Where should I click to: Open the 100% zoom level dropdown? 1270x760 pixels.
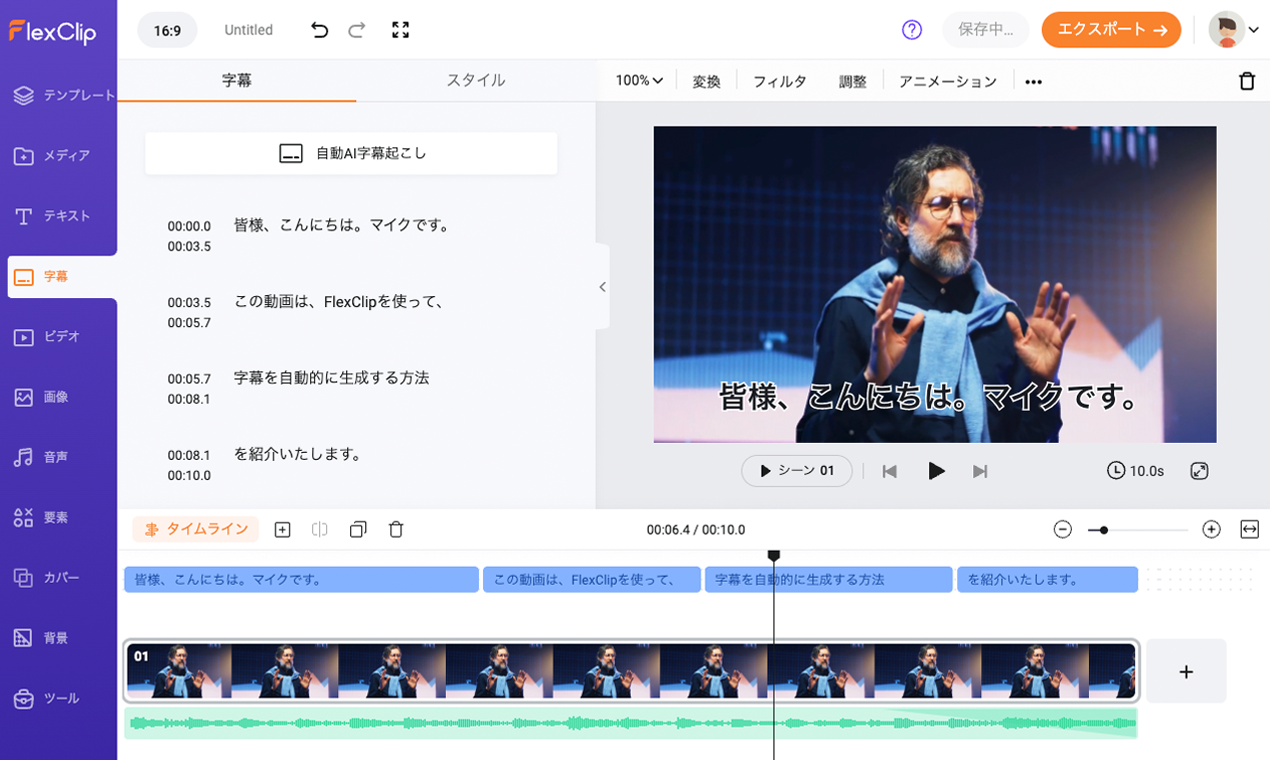(x=637, y=80)
